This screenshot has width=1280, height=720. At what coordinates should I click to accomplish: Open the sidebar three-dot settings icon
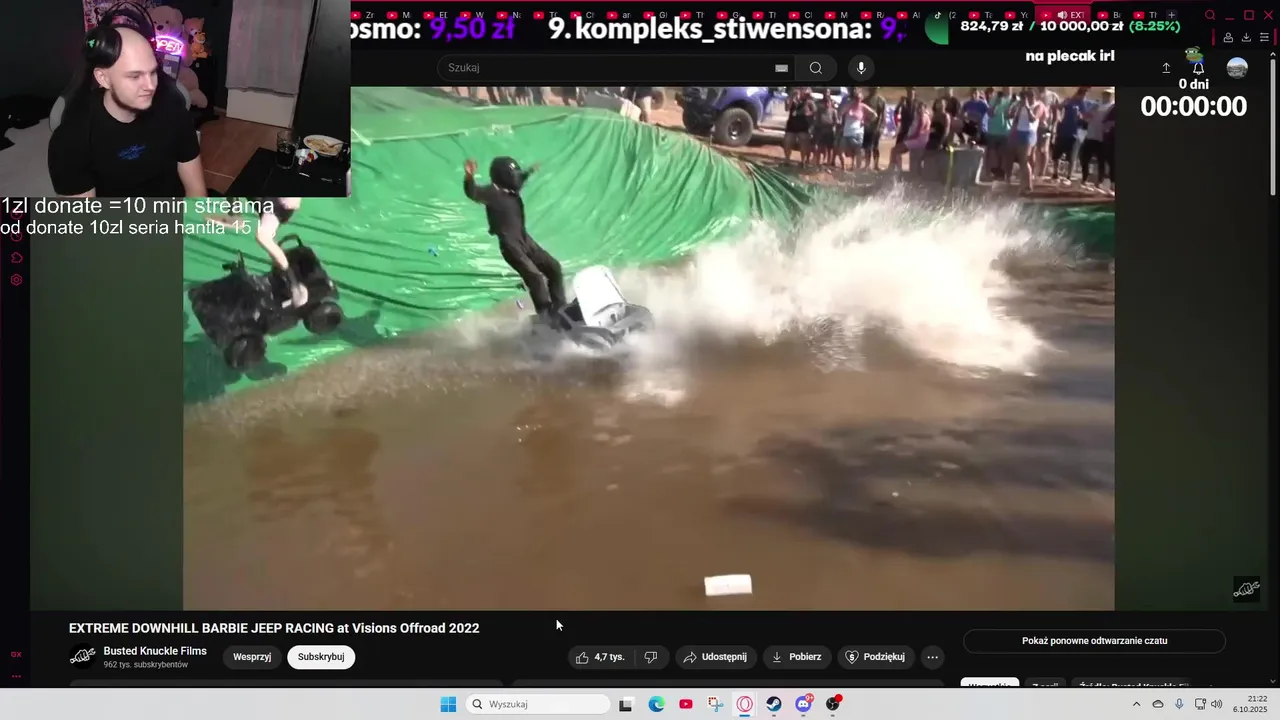pyautogui.click(x=16, y=676)
